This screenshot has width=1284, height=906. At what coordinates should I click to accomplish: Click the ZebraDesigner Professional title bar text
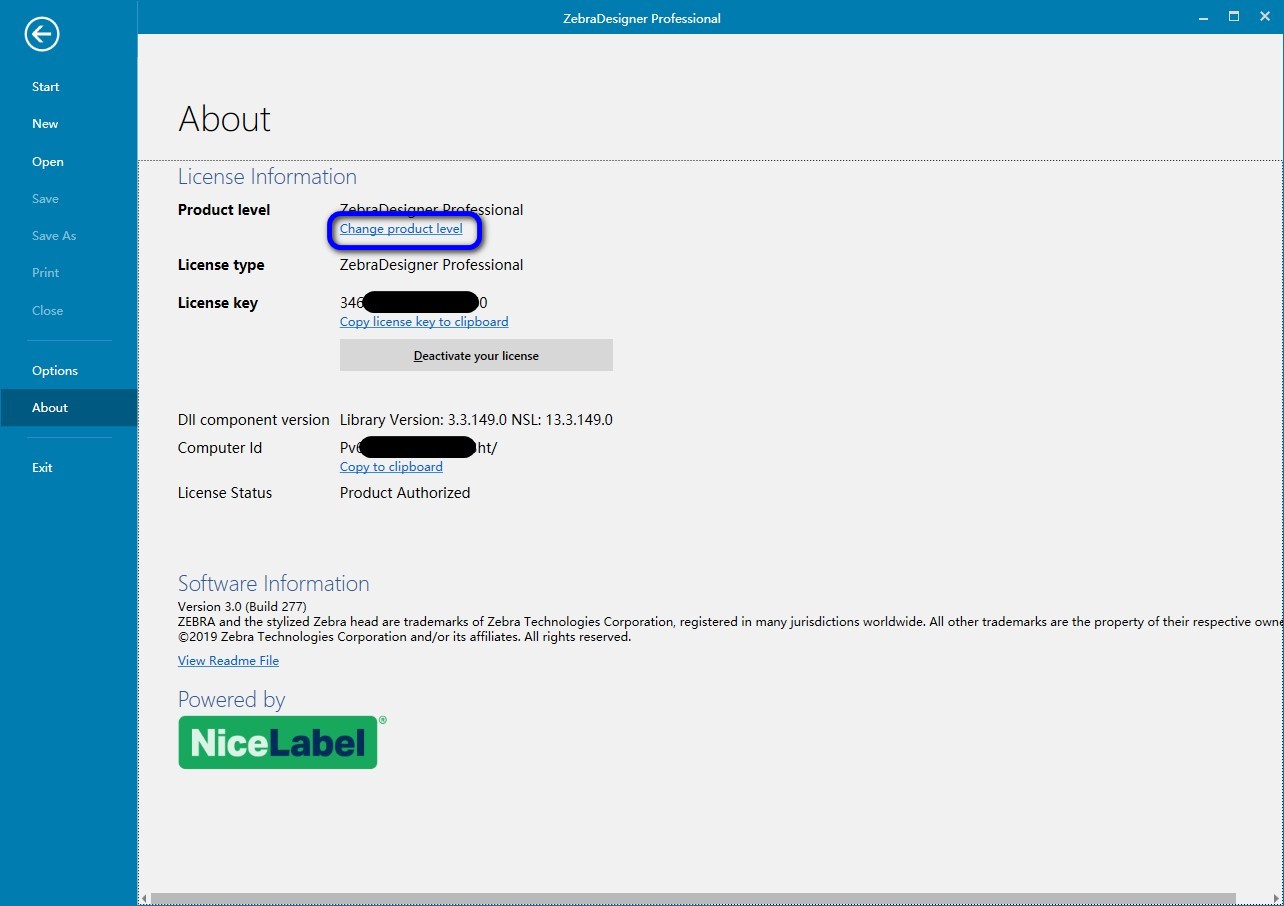(x=642, y=17)
